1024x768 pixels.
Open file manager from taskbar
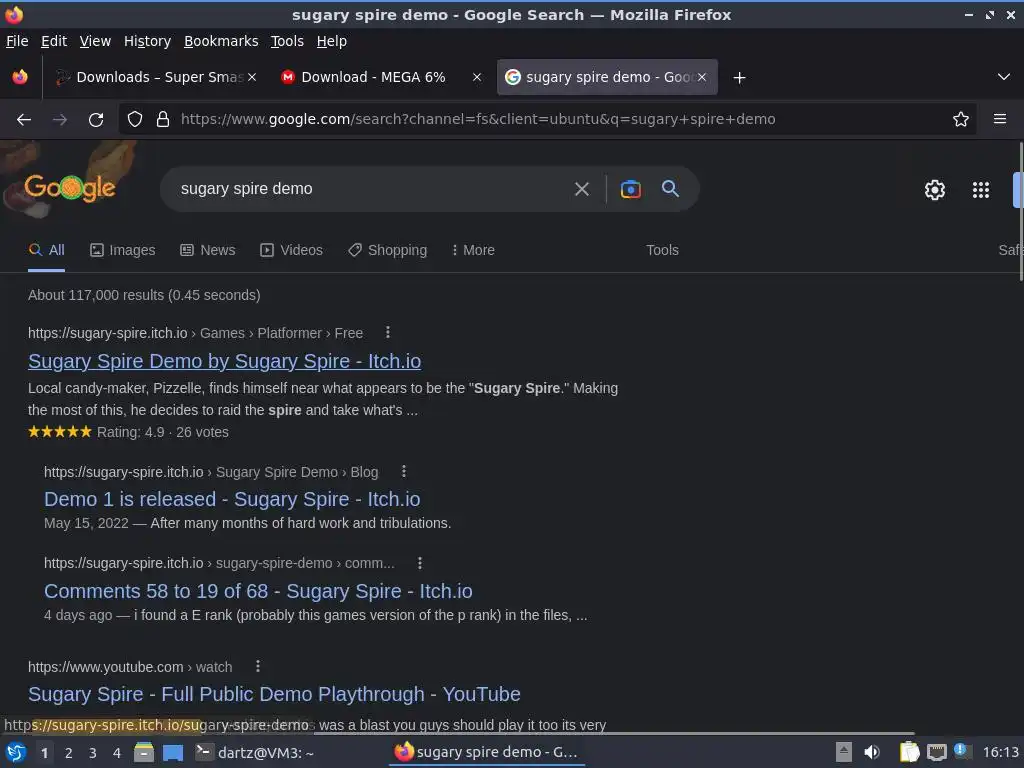[144, 752]
